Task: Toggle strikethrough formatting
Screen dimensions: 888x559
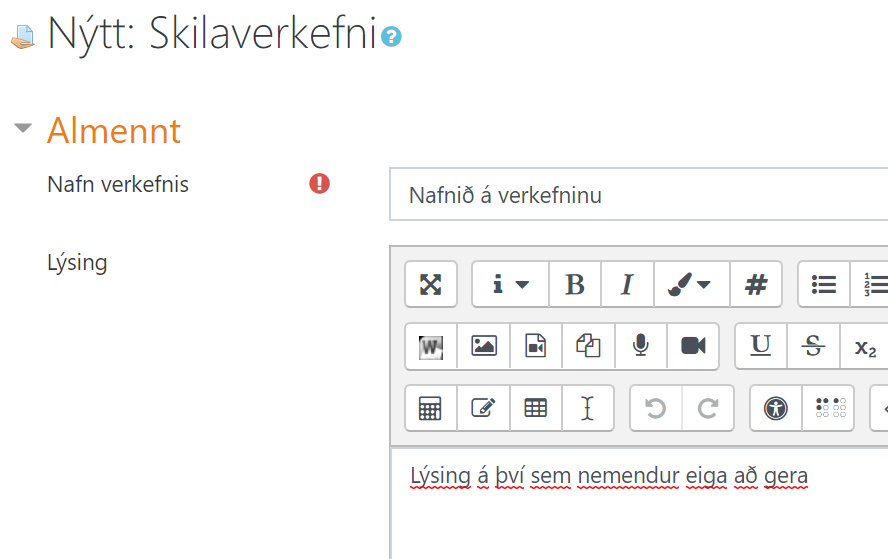Action: tap(813, 346)
